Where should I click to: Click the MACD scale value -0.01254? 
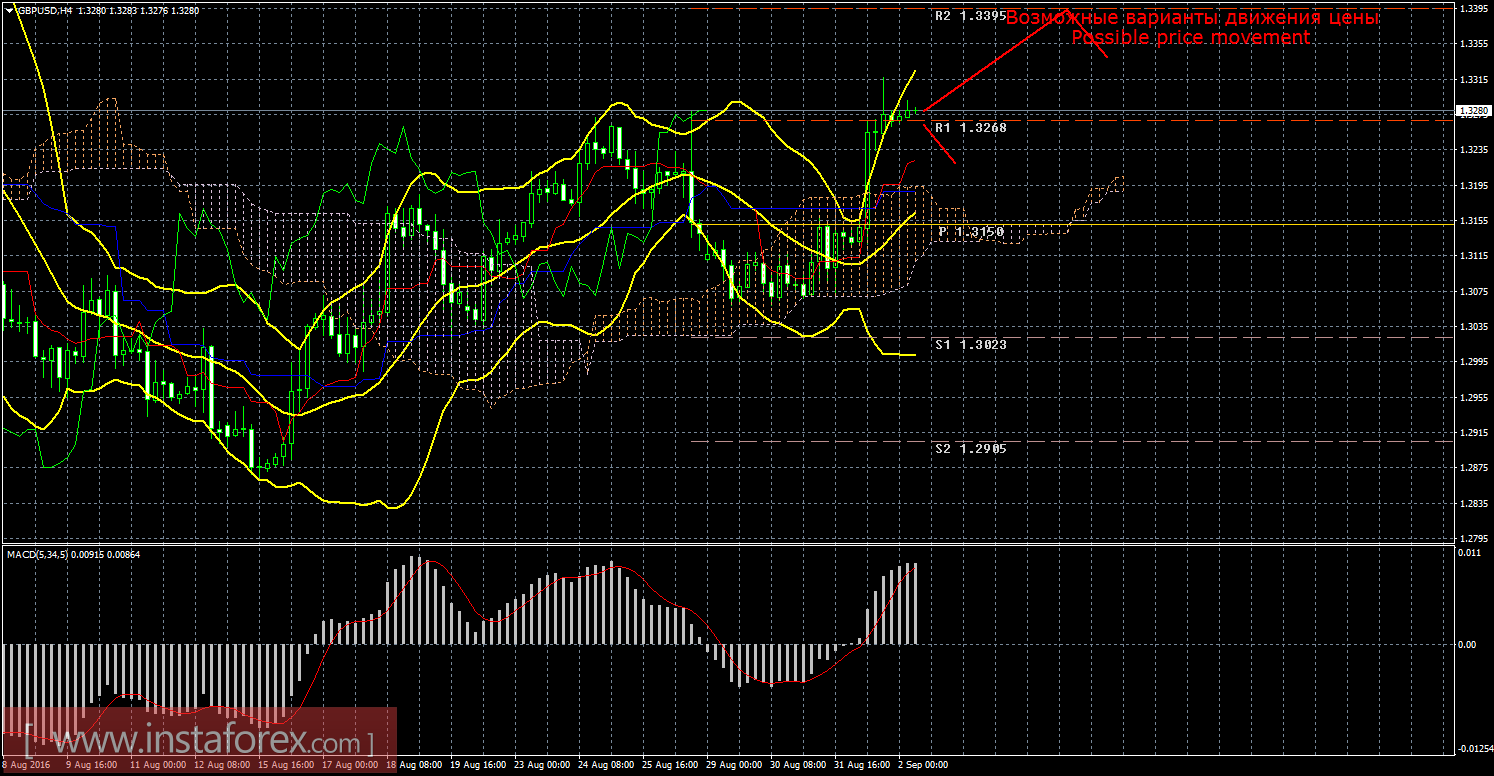pyautogui.click(x=1475, y=748)
